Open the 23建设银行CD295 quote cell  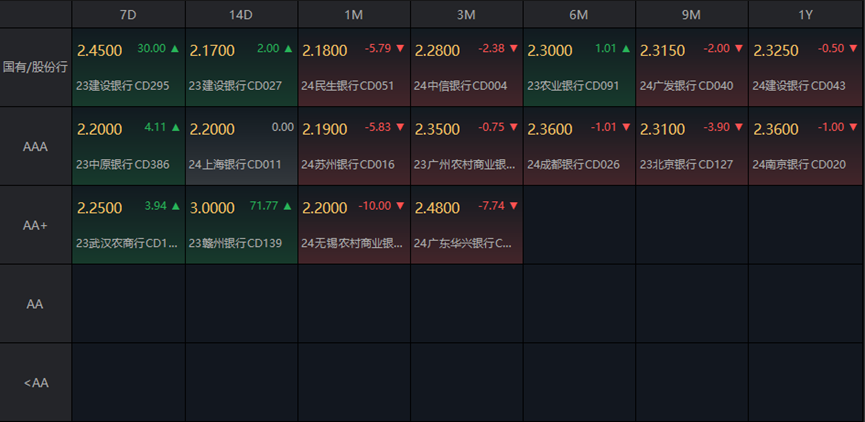[x=129, y=67]
